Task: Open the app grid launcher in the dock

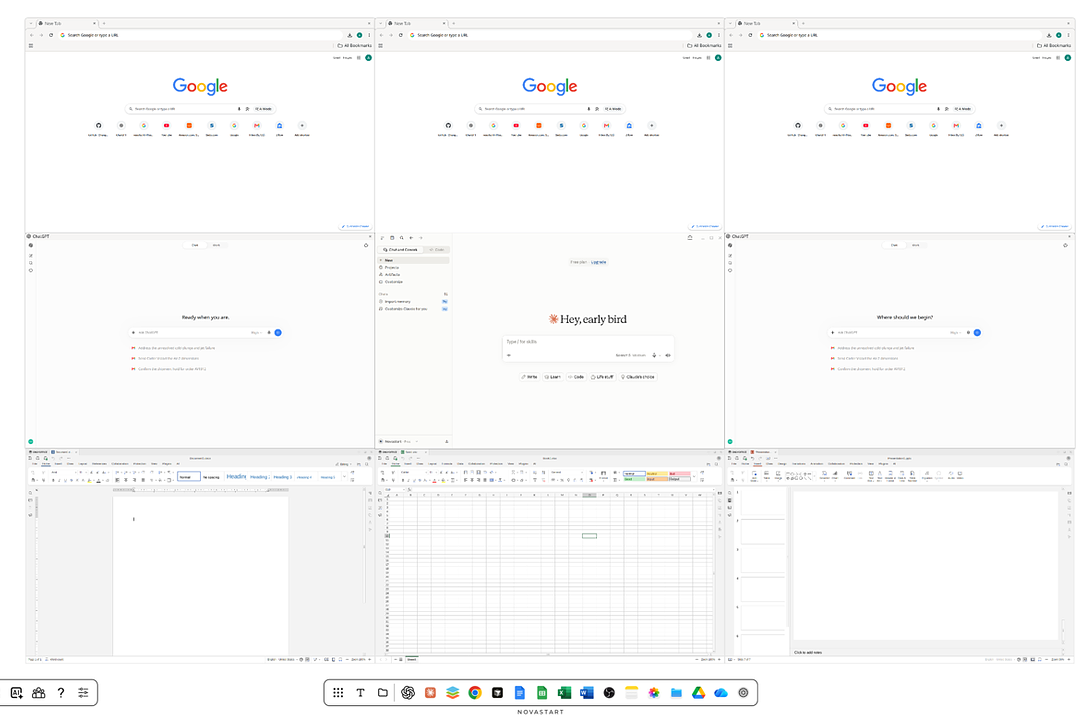Action: pos(338,692)
